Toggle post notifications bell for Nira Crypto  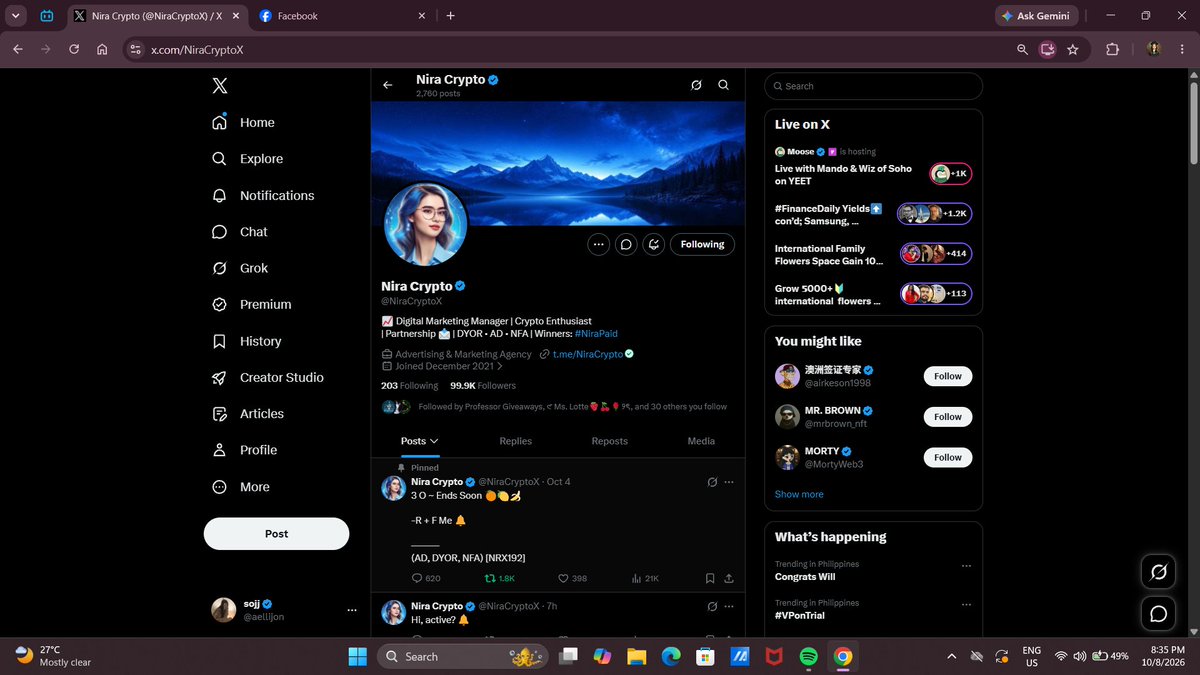click(654, 244)
